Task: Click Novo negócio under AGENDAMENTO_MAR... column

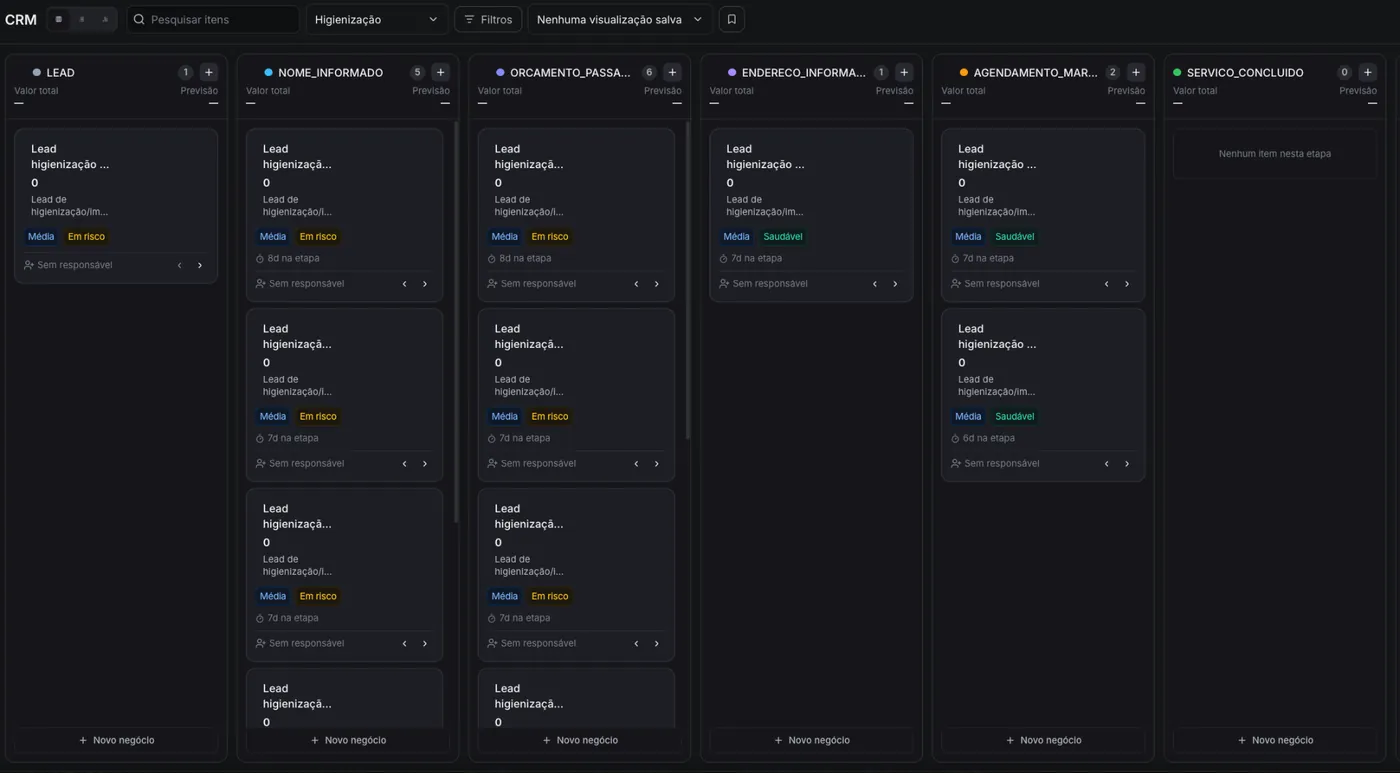Action: pos(1043,740)
